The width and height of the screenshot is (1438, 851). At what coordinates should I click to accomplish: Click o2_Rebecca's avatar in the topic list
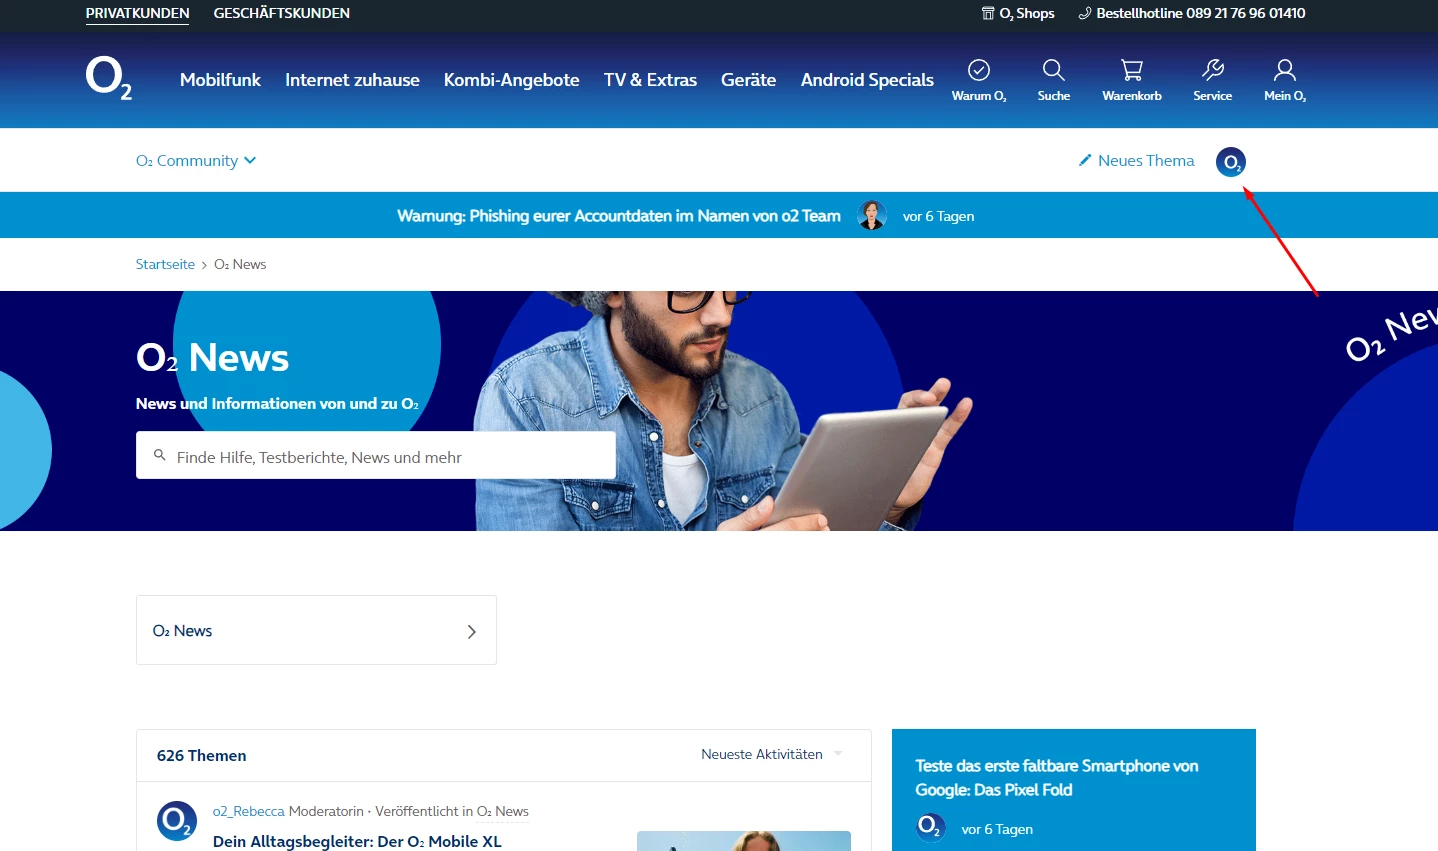pyautogui.click(x=177, y=821)
